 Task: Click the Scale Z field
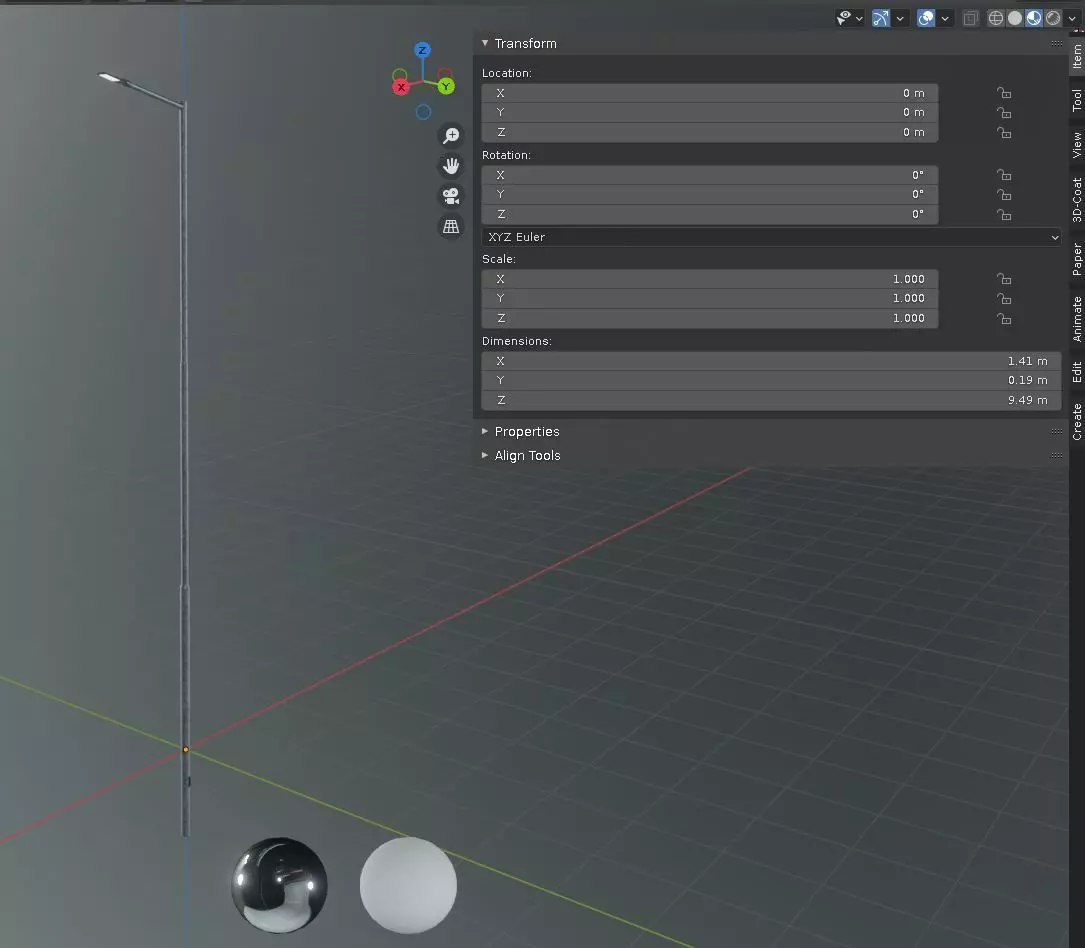tap(709, 318)
